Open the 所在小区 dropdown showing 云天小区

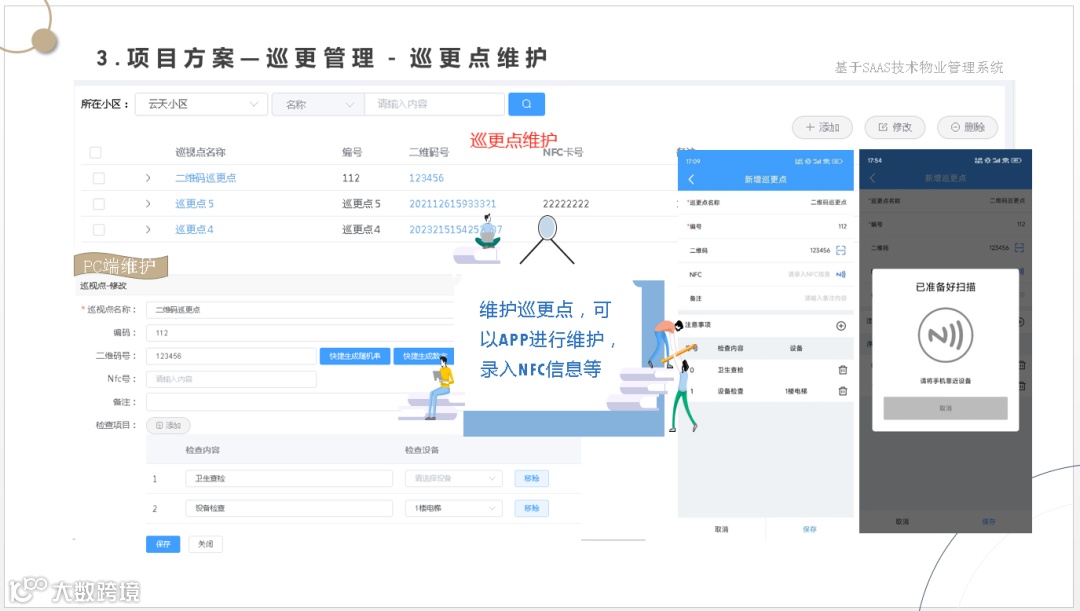(201, 104)
